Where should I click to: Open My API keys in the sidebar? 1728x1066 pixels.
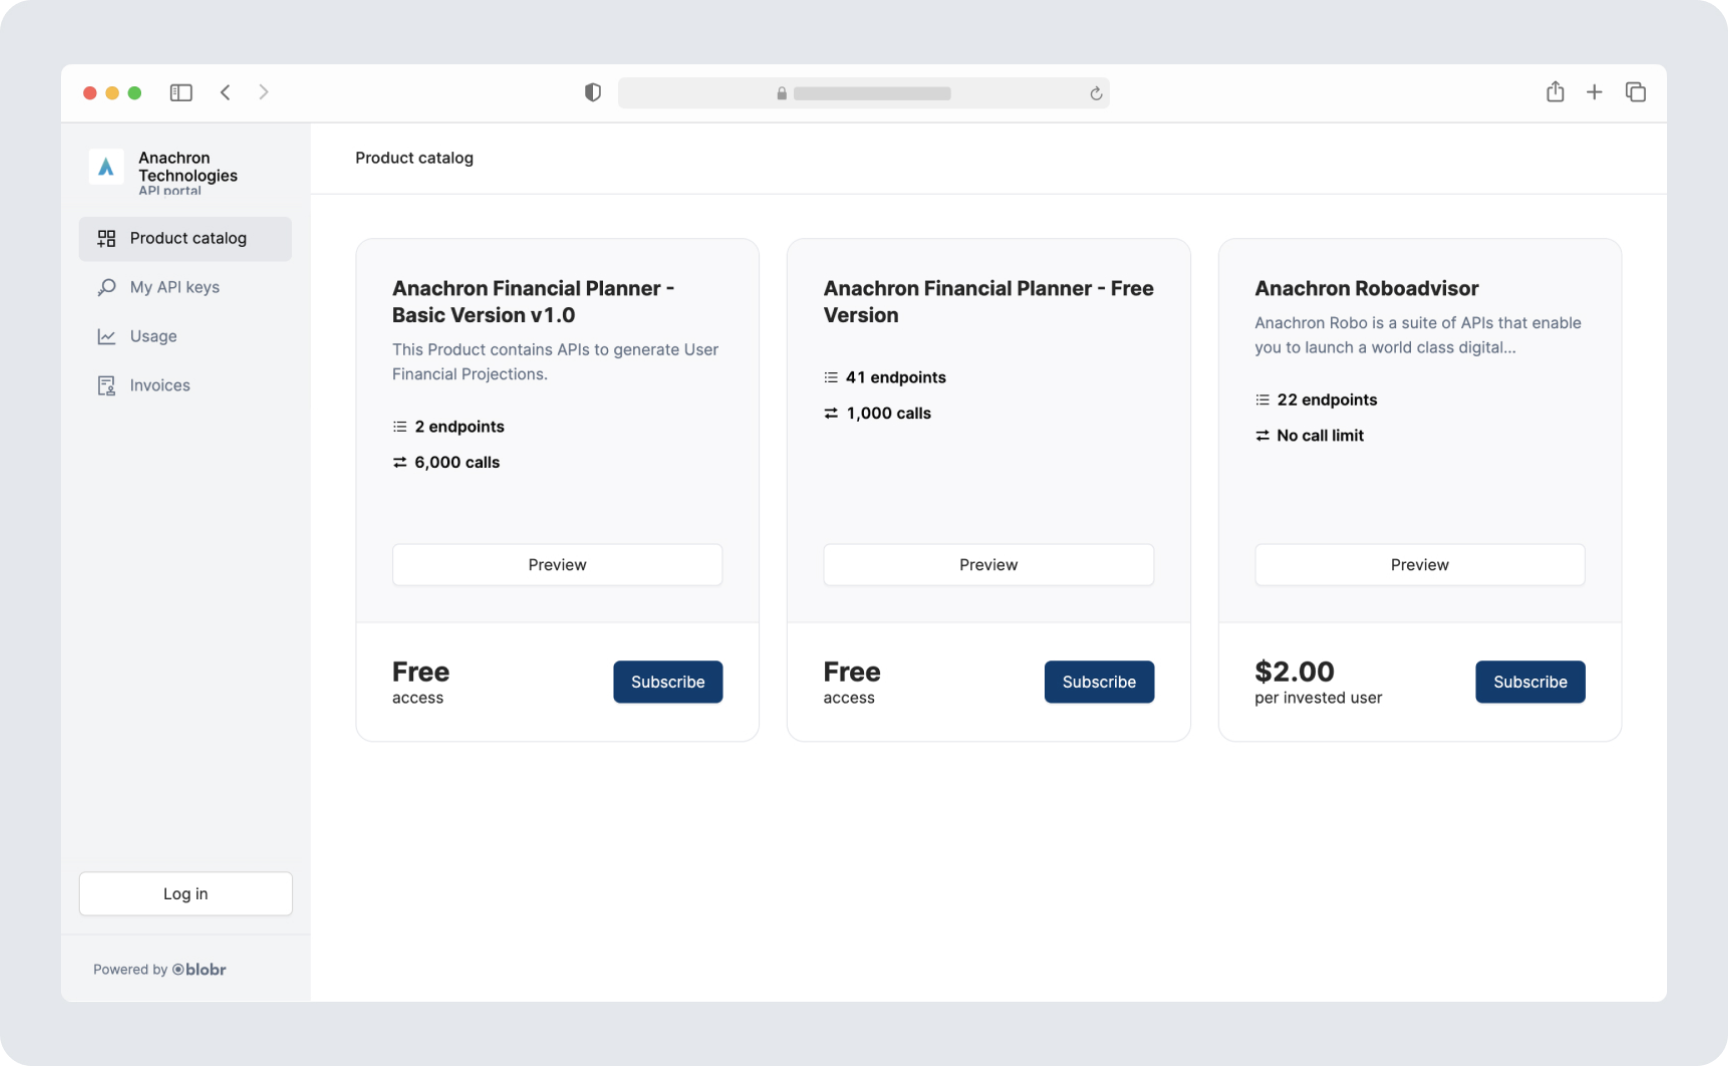click(x=185, y=287)
